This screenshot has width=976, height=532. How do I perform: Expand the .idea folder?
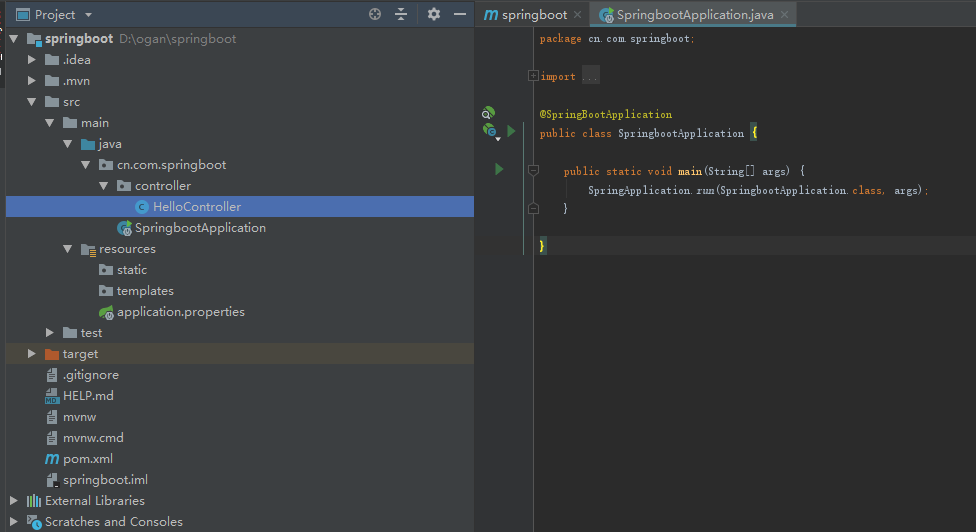point(31,60)
